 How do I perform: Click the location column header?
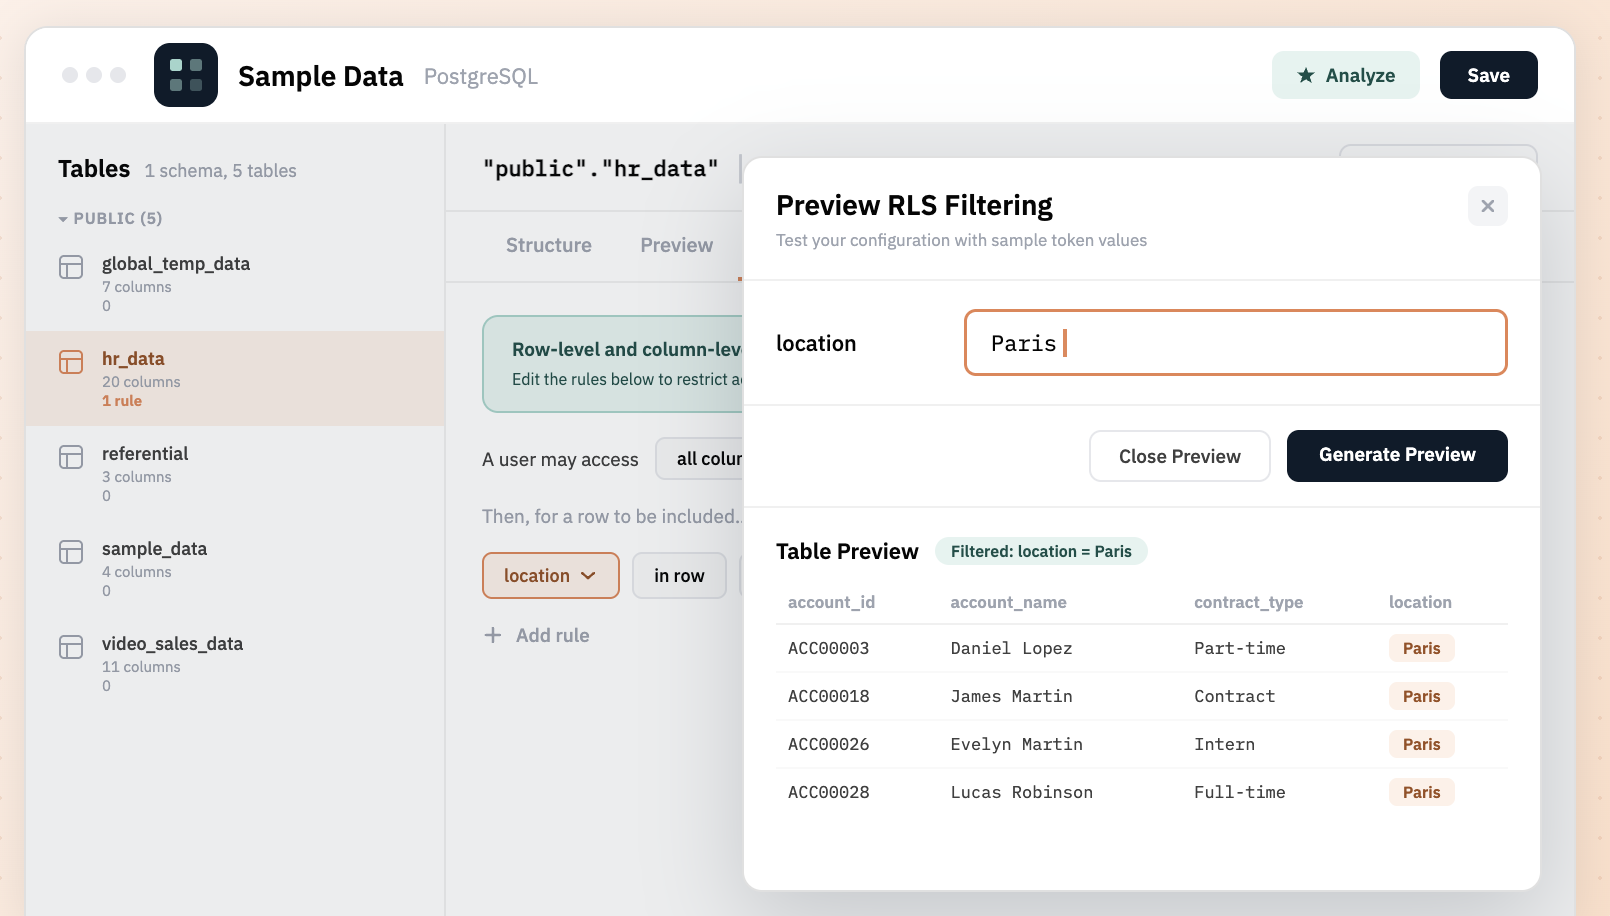point(1420,602)
